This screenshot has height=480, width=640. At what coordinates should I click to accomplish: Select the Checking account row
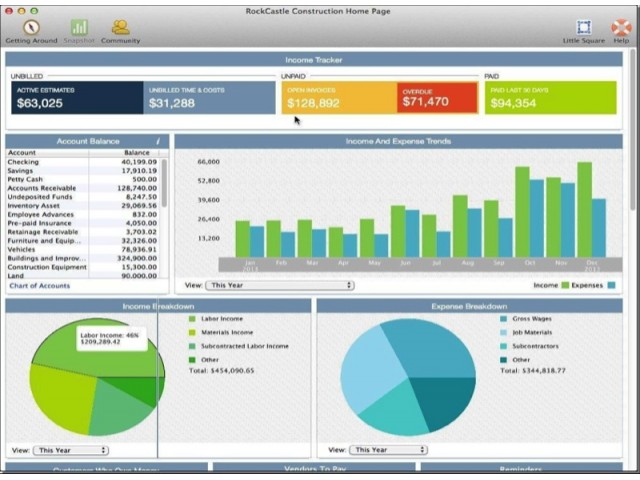click(82, 162)
